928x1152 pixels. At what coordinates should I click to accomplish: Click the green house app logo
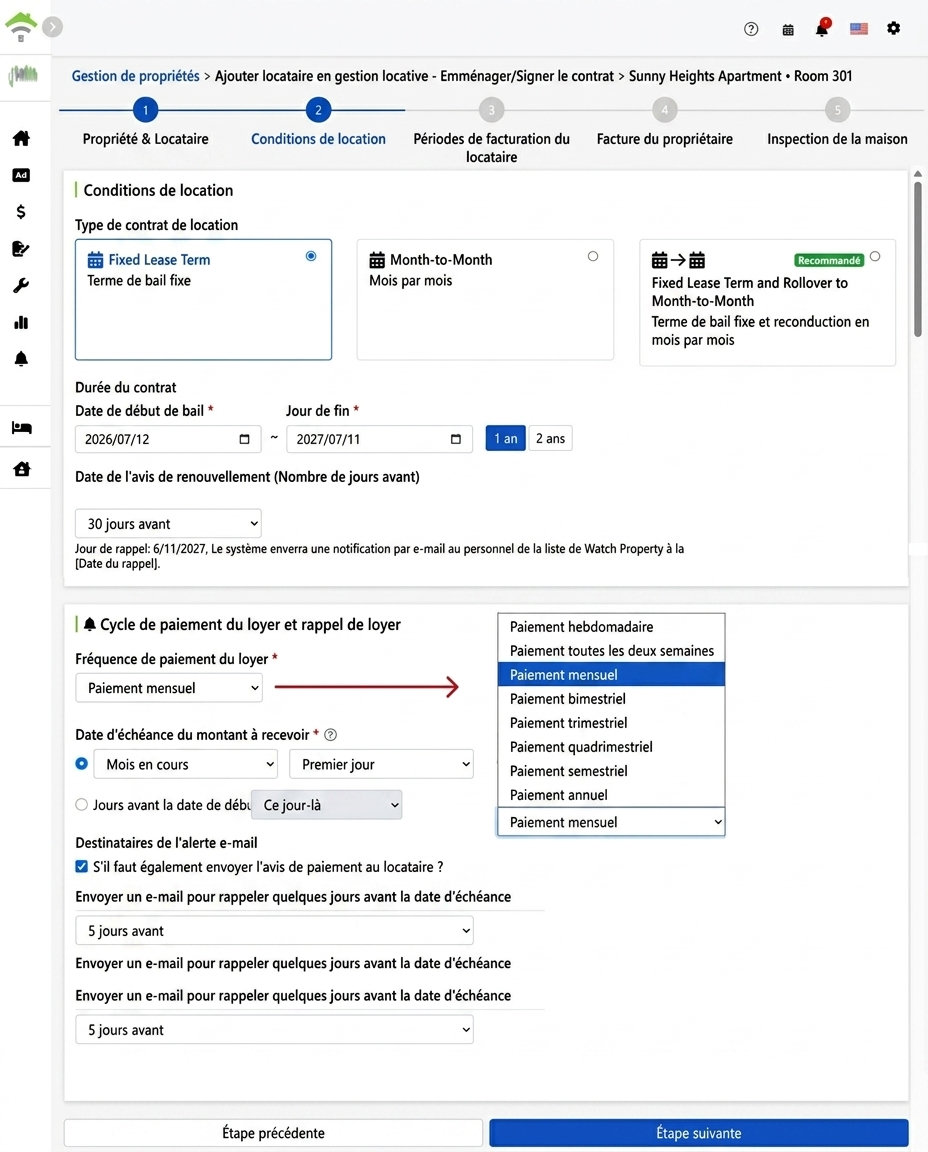[21, 26]
